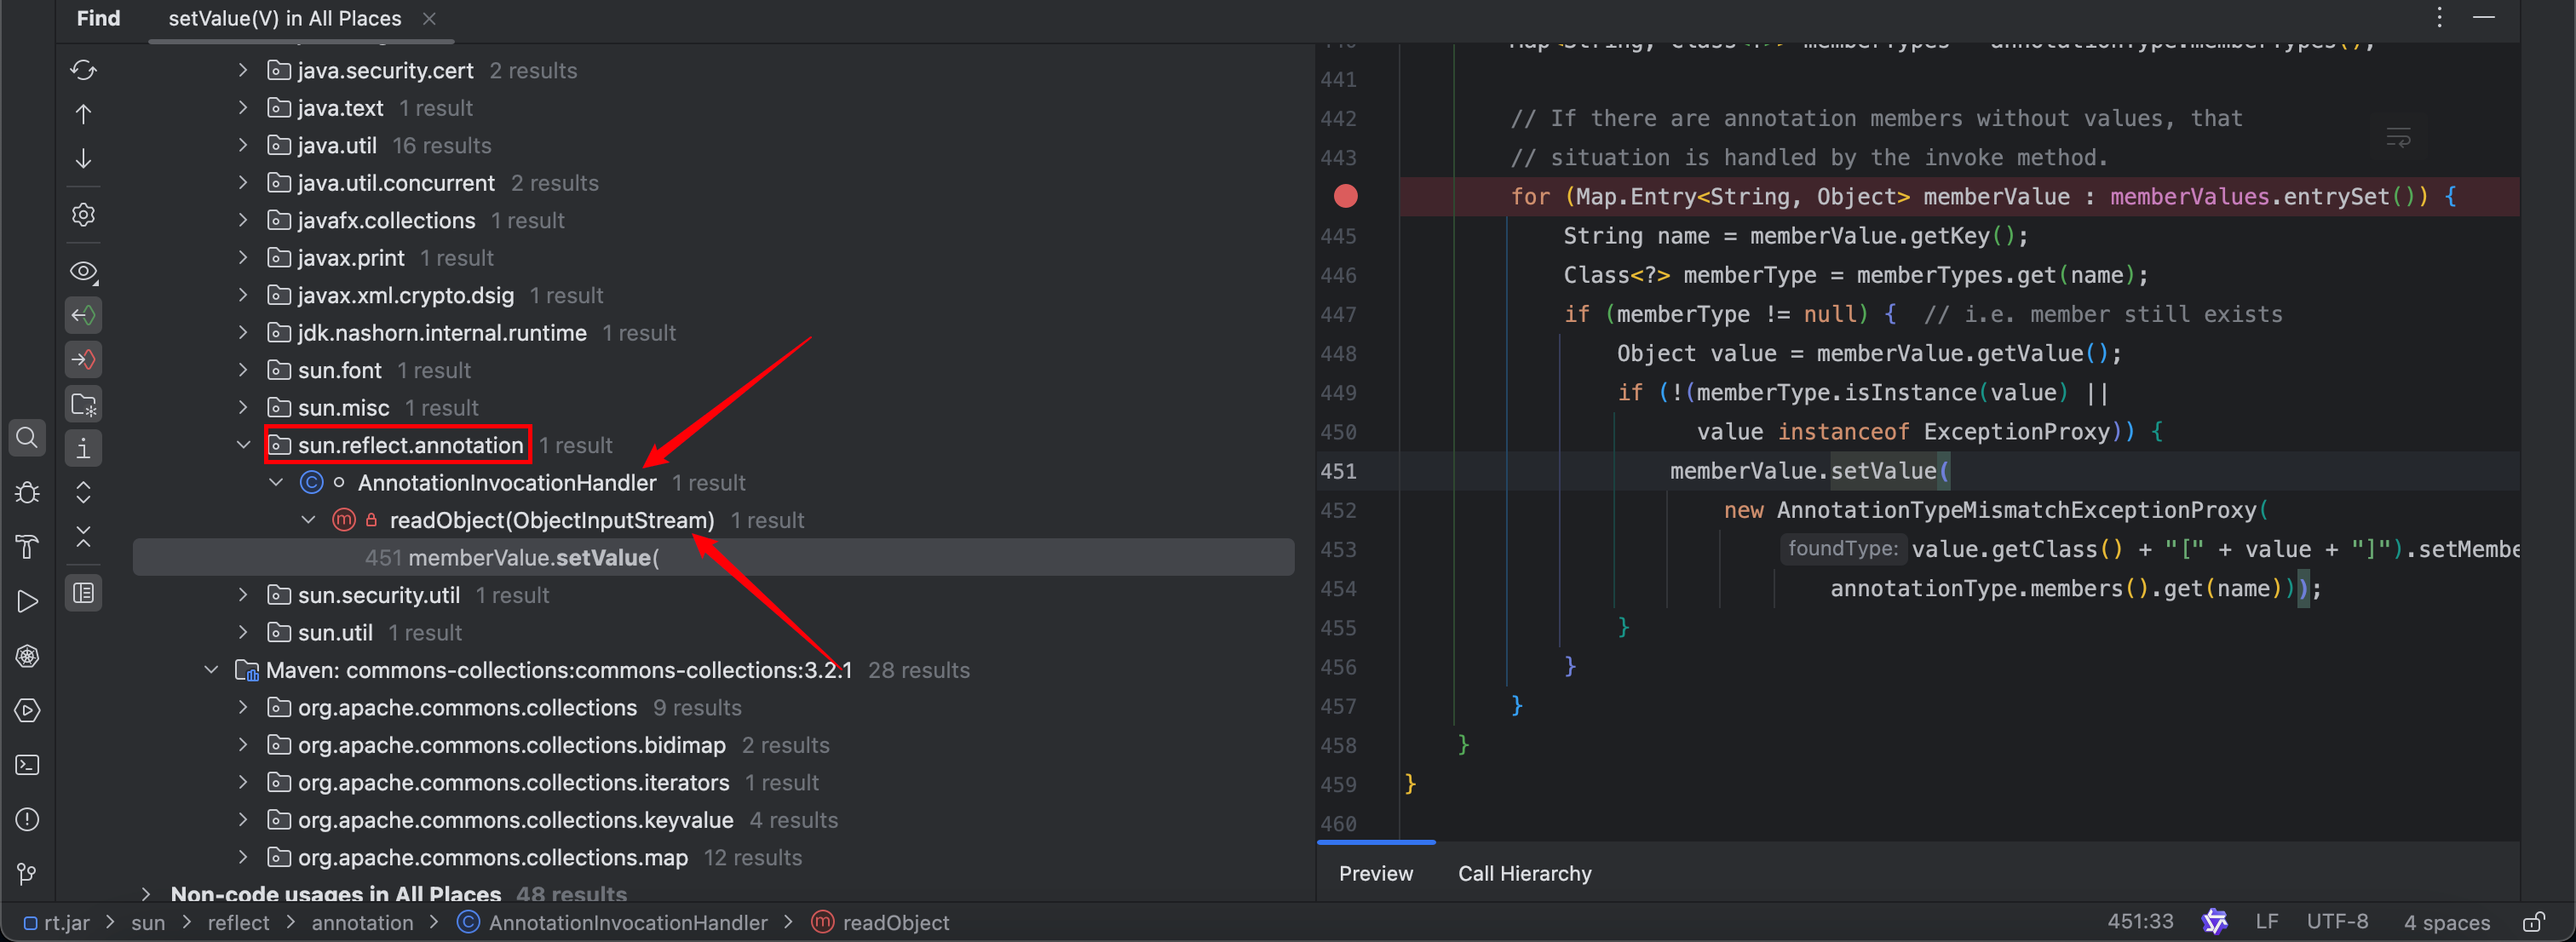Select the Preview tab

tap(1375, 873)
